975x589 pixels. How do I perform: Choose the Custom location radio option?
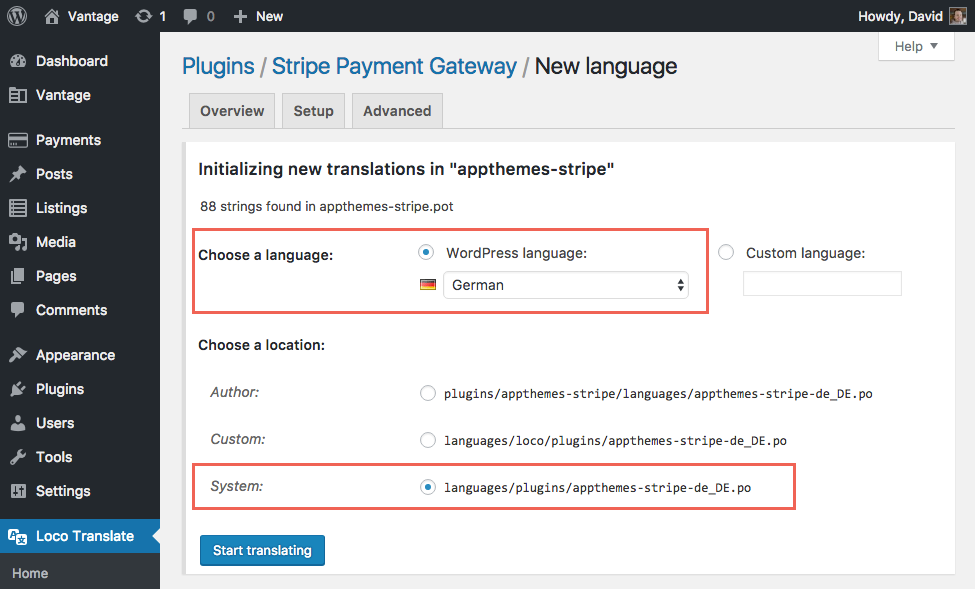point(428,440)
